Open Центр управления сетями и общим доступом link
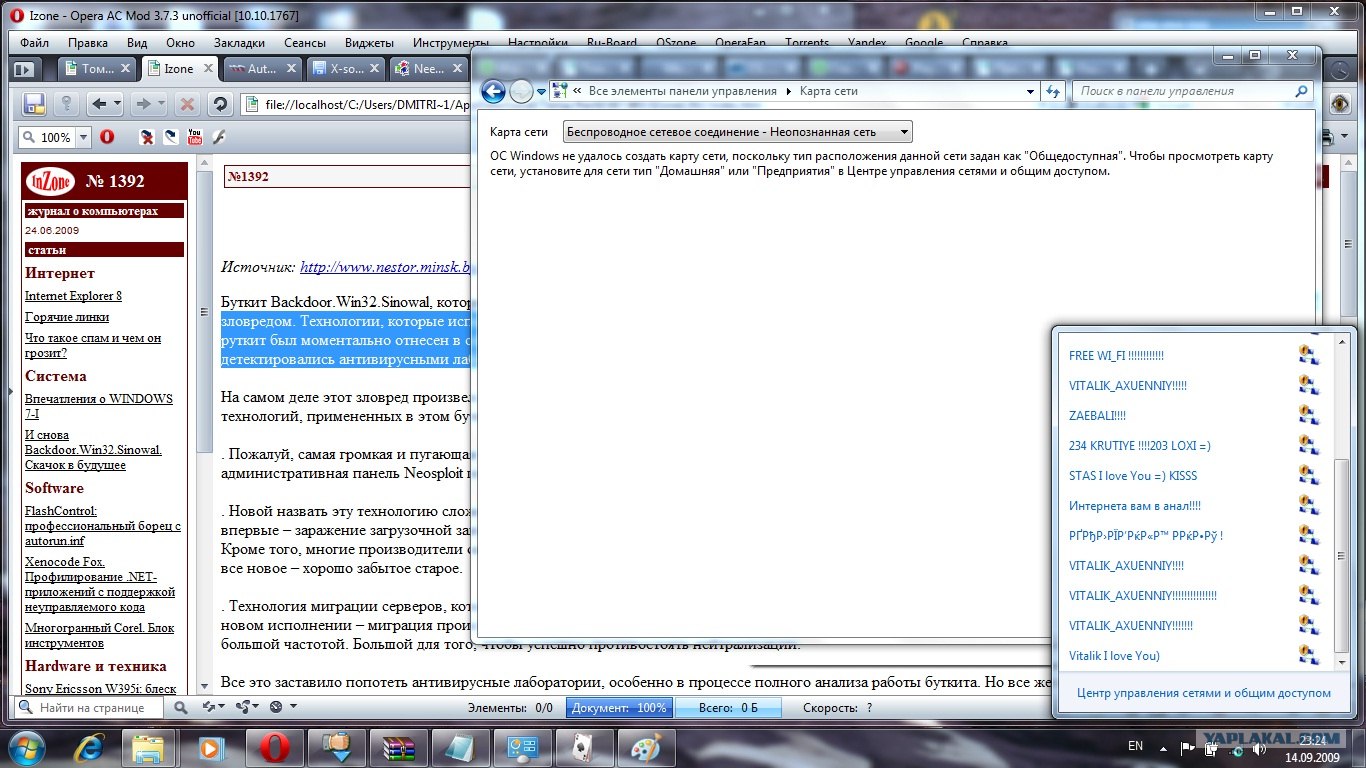Image resolution: width=1366 pixels, height=768 pixels. [1203, 693]
